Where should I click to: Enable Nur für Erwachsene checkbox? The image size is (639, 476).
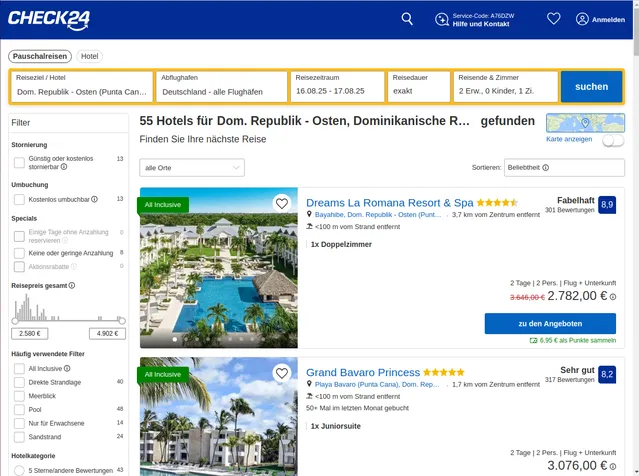19,423
